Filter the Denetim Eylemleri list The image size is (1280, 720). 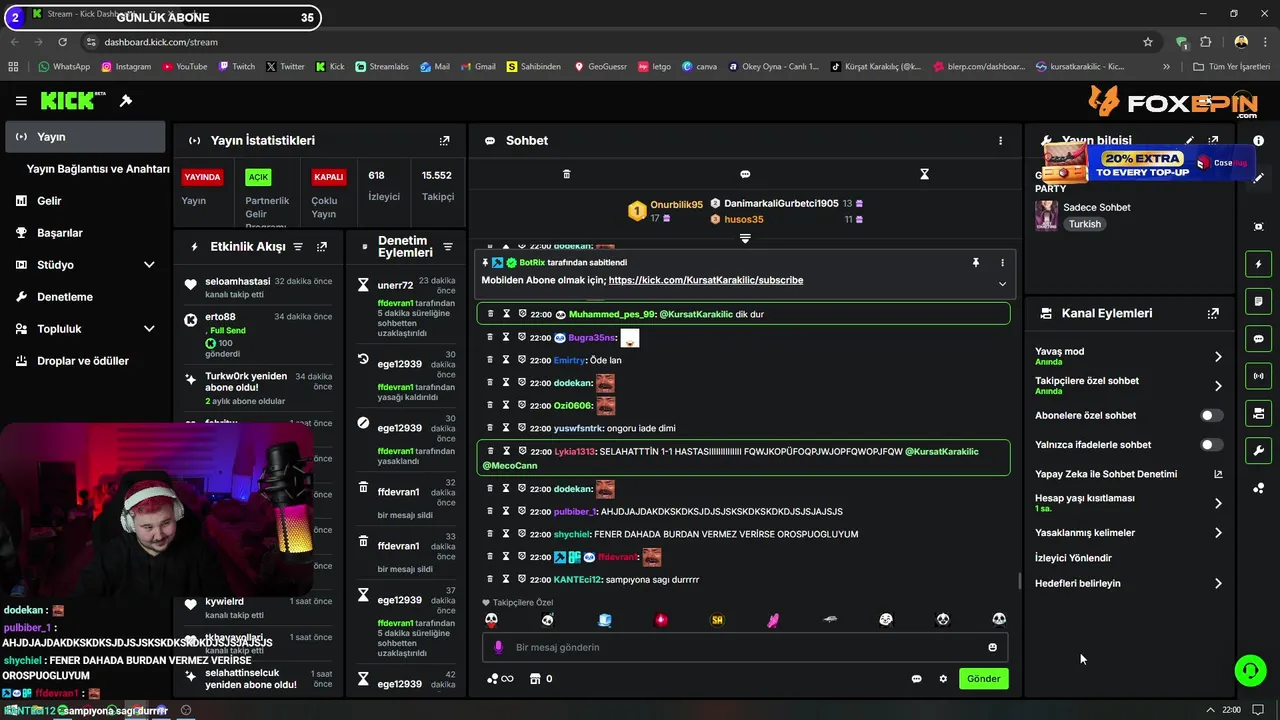pos(447,247)
